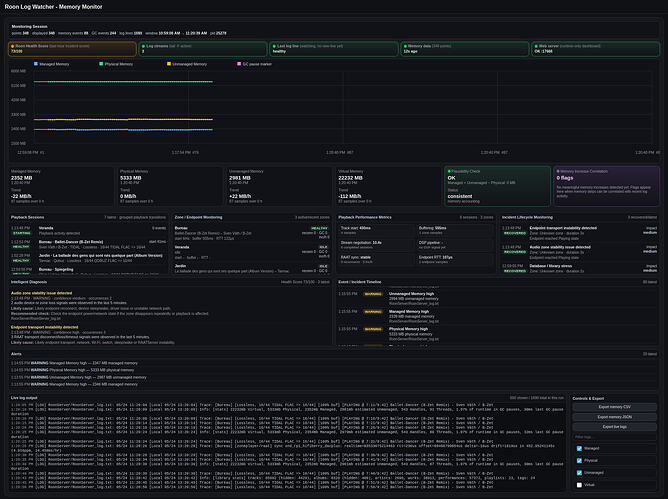Click the Track start 430ms metric tile
Screen dimensions: 668x499
click(x=376, y=230)
